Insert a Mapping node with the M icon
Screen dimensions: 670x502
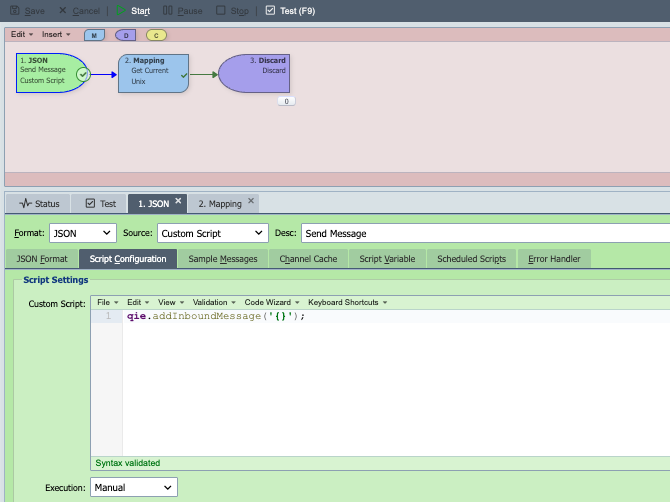pos(94,35)
